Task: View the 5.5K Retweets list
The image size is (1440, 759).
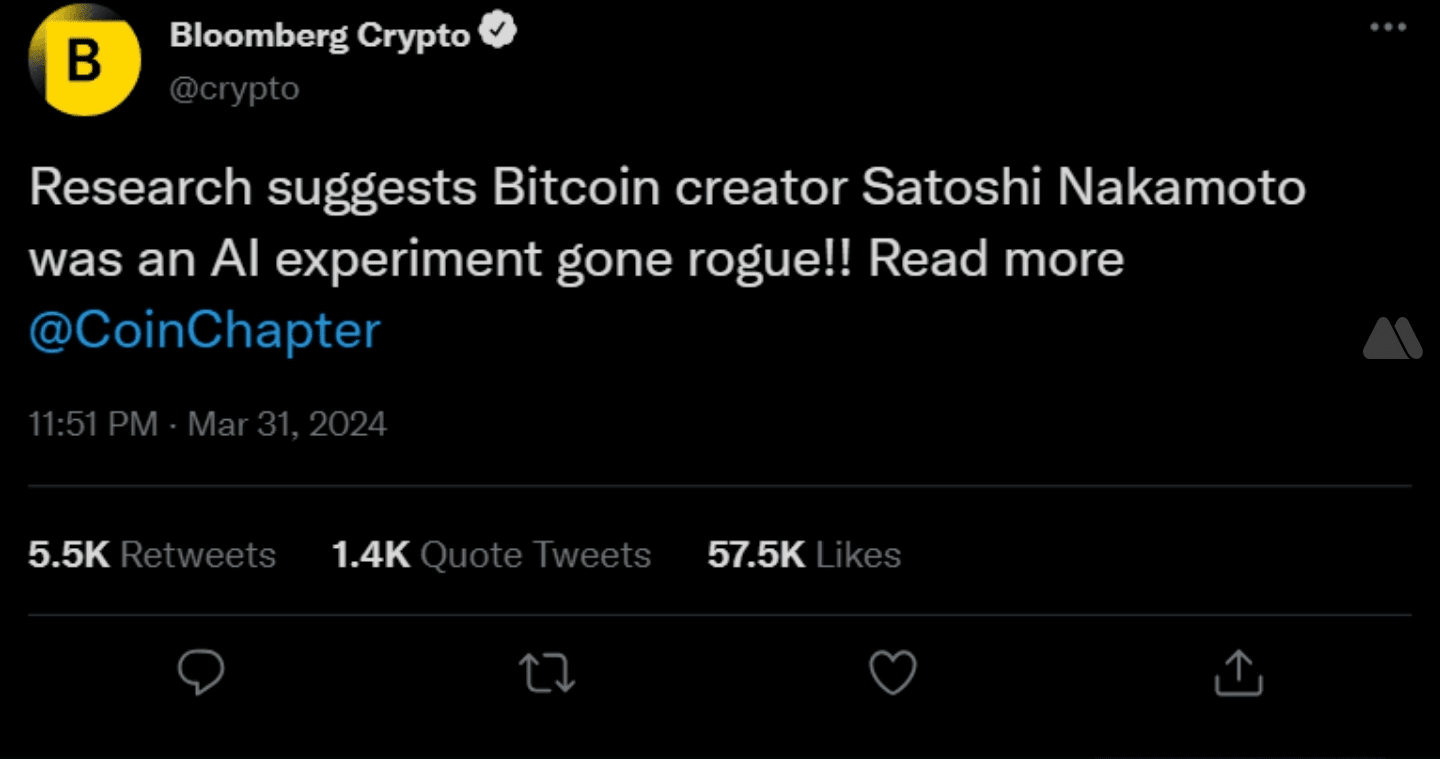Action: point(152,554)
